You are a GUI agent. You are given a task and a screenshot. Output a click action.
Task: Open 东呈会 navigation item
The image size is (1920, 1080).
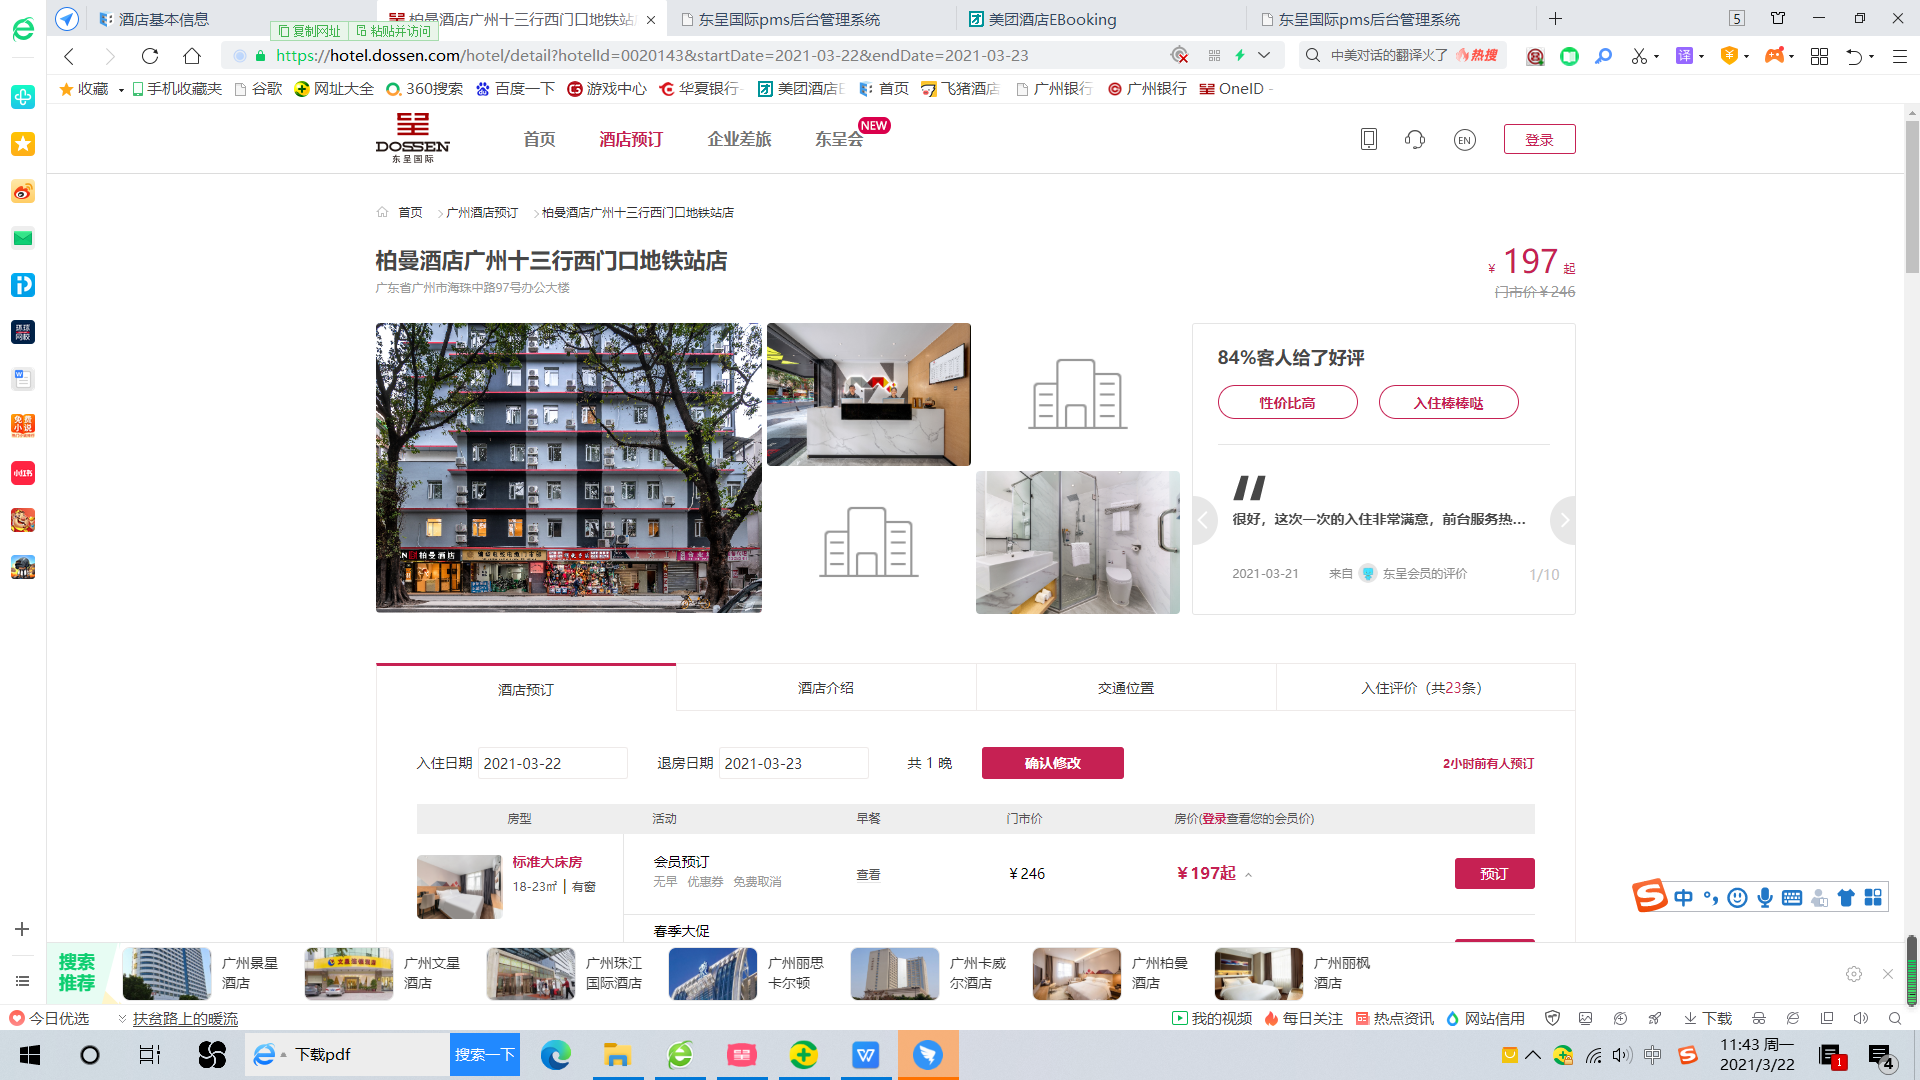839,139
